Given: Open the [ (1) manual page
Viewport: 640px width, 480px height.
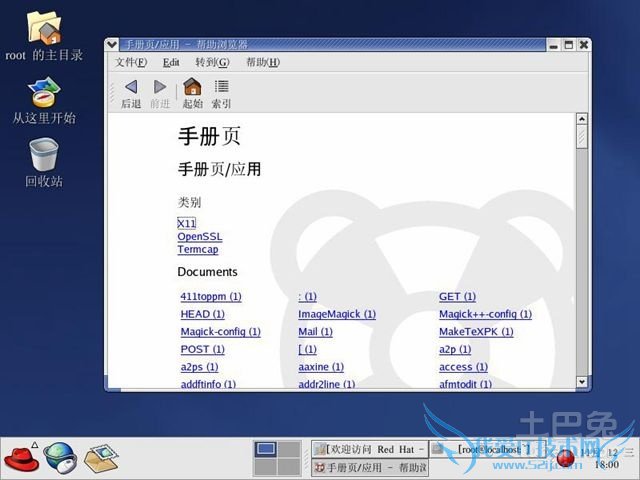Looking at the screenshot, I should [307, 349].
